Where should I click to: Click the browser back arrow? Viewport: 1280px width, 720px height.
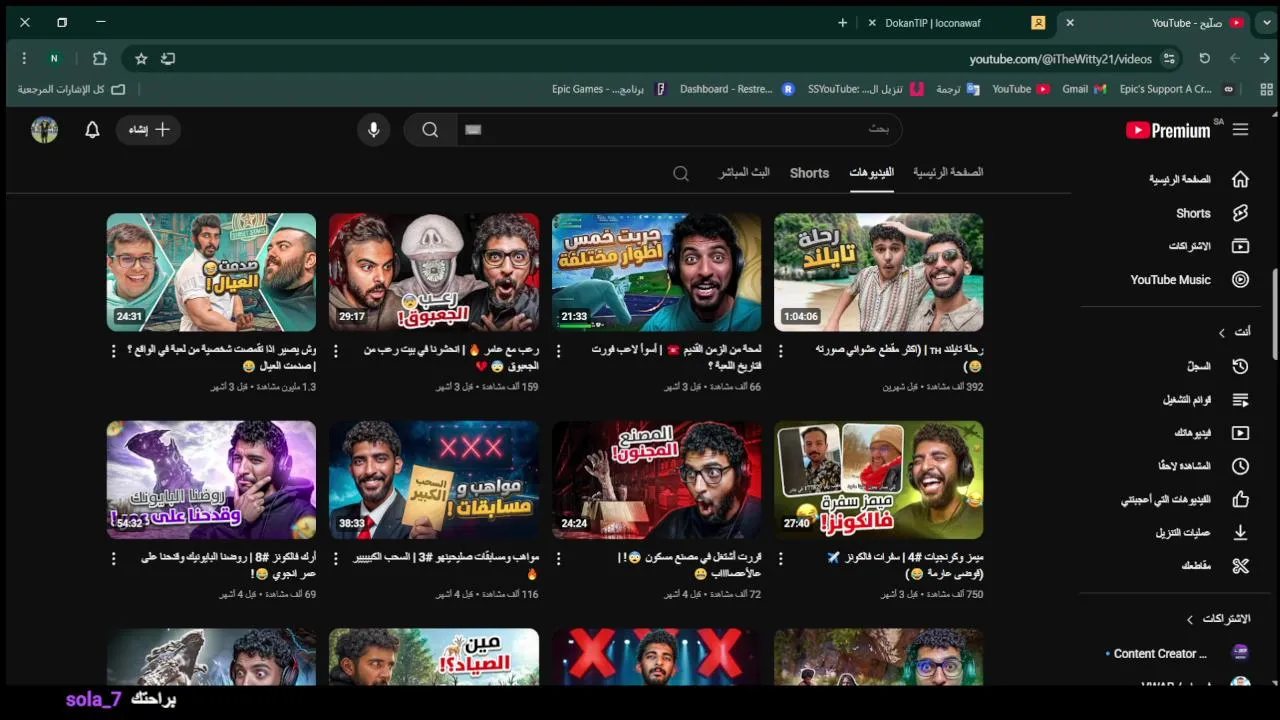[1234, 59]
